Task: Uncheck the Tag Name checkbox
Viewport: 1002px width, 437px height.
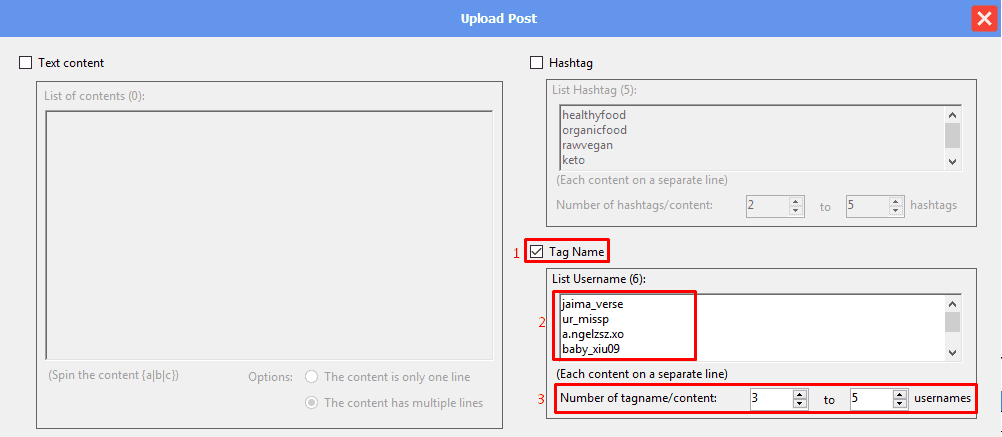Action: (x=537, y=252)
